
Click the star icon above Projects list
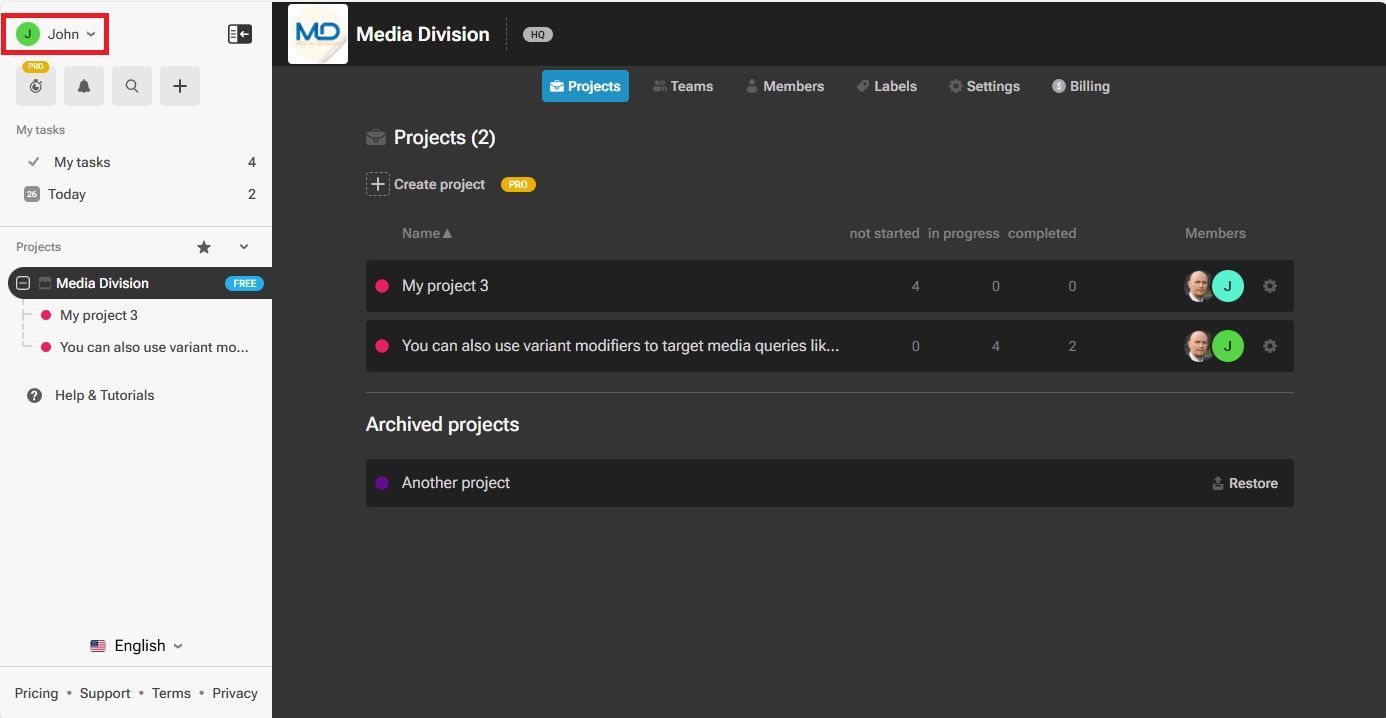204,246
